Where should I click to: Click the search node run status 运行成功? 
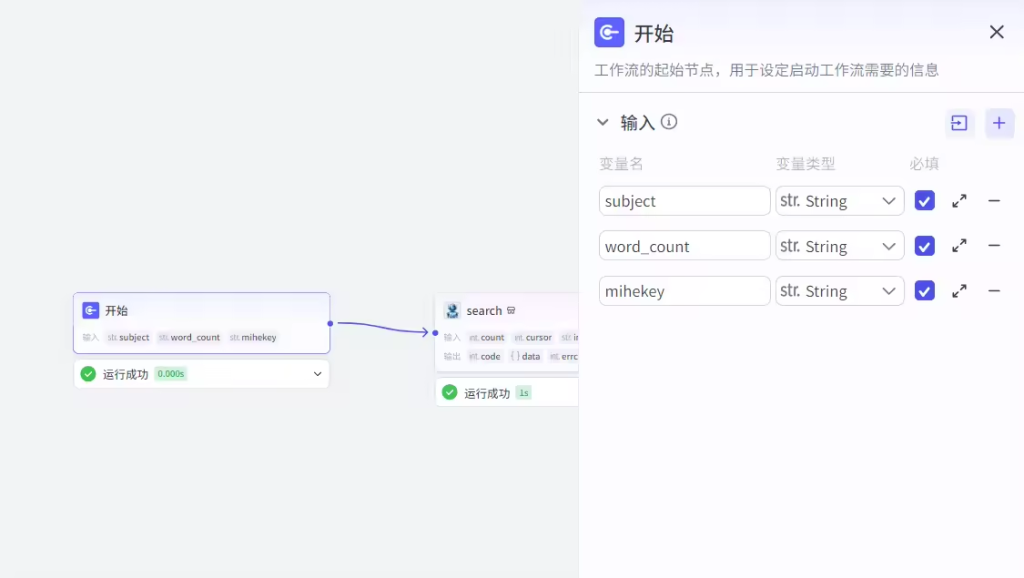(487, 393)
